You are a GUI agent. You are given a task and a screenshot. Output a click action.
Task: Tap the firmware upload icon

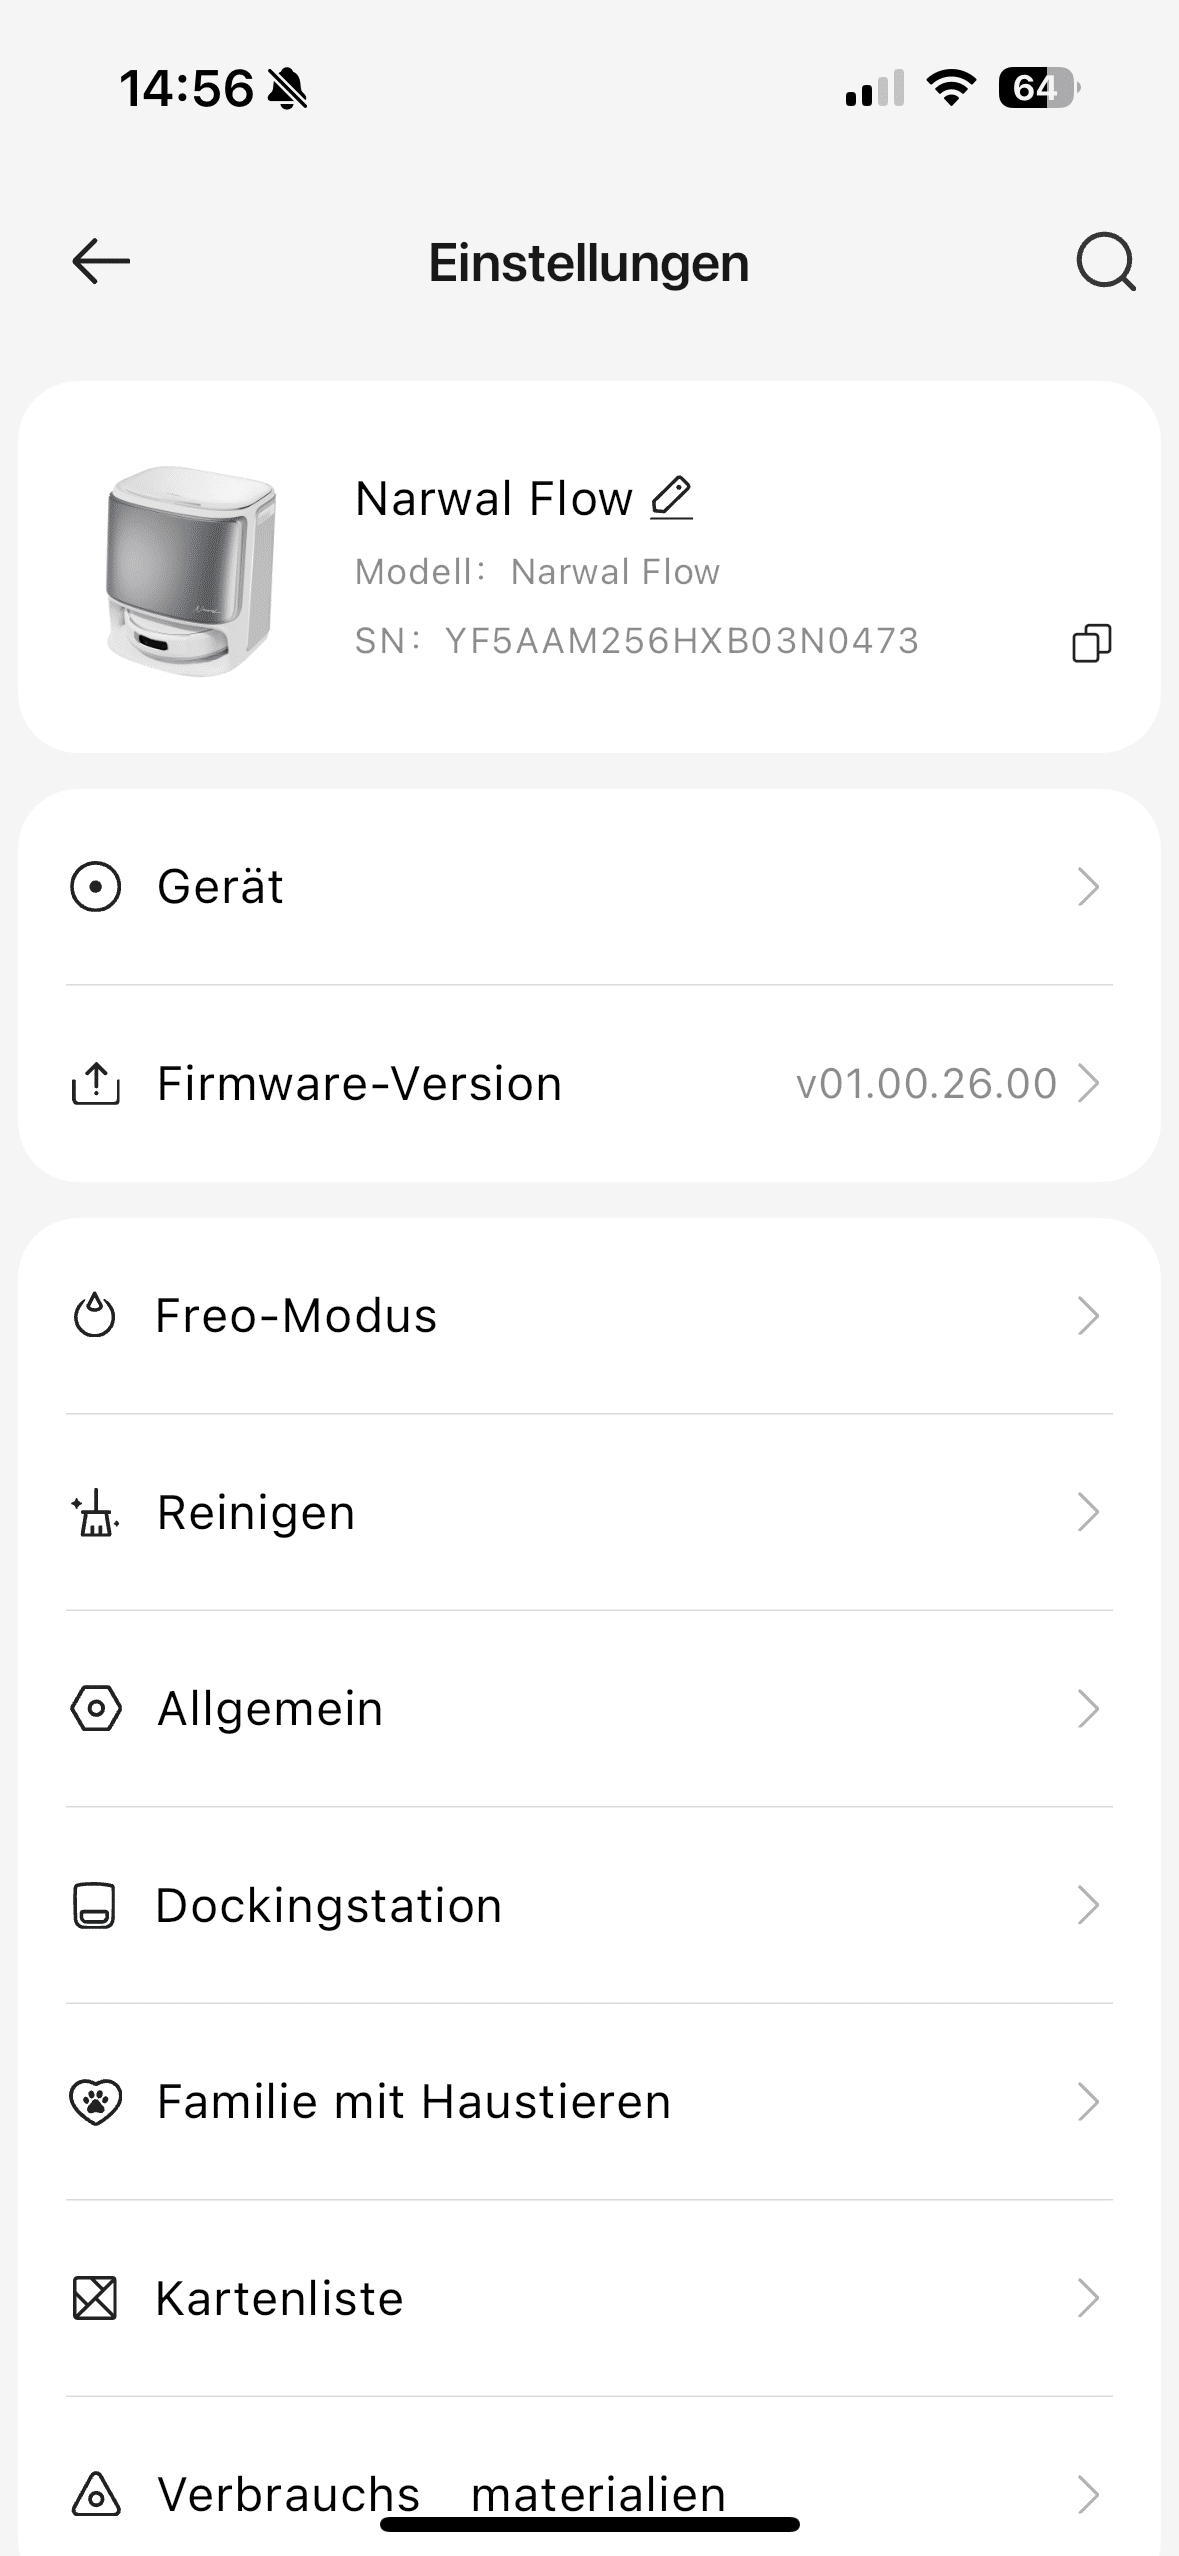[95, 1084]
